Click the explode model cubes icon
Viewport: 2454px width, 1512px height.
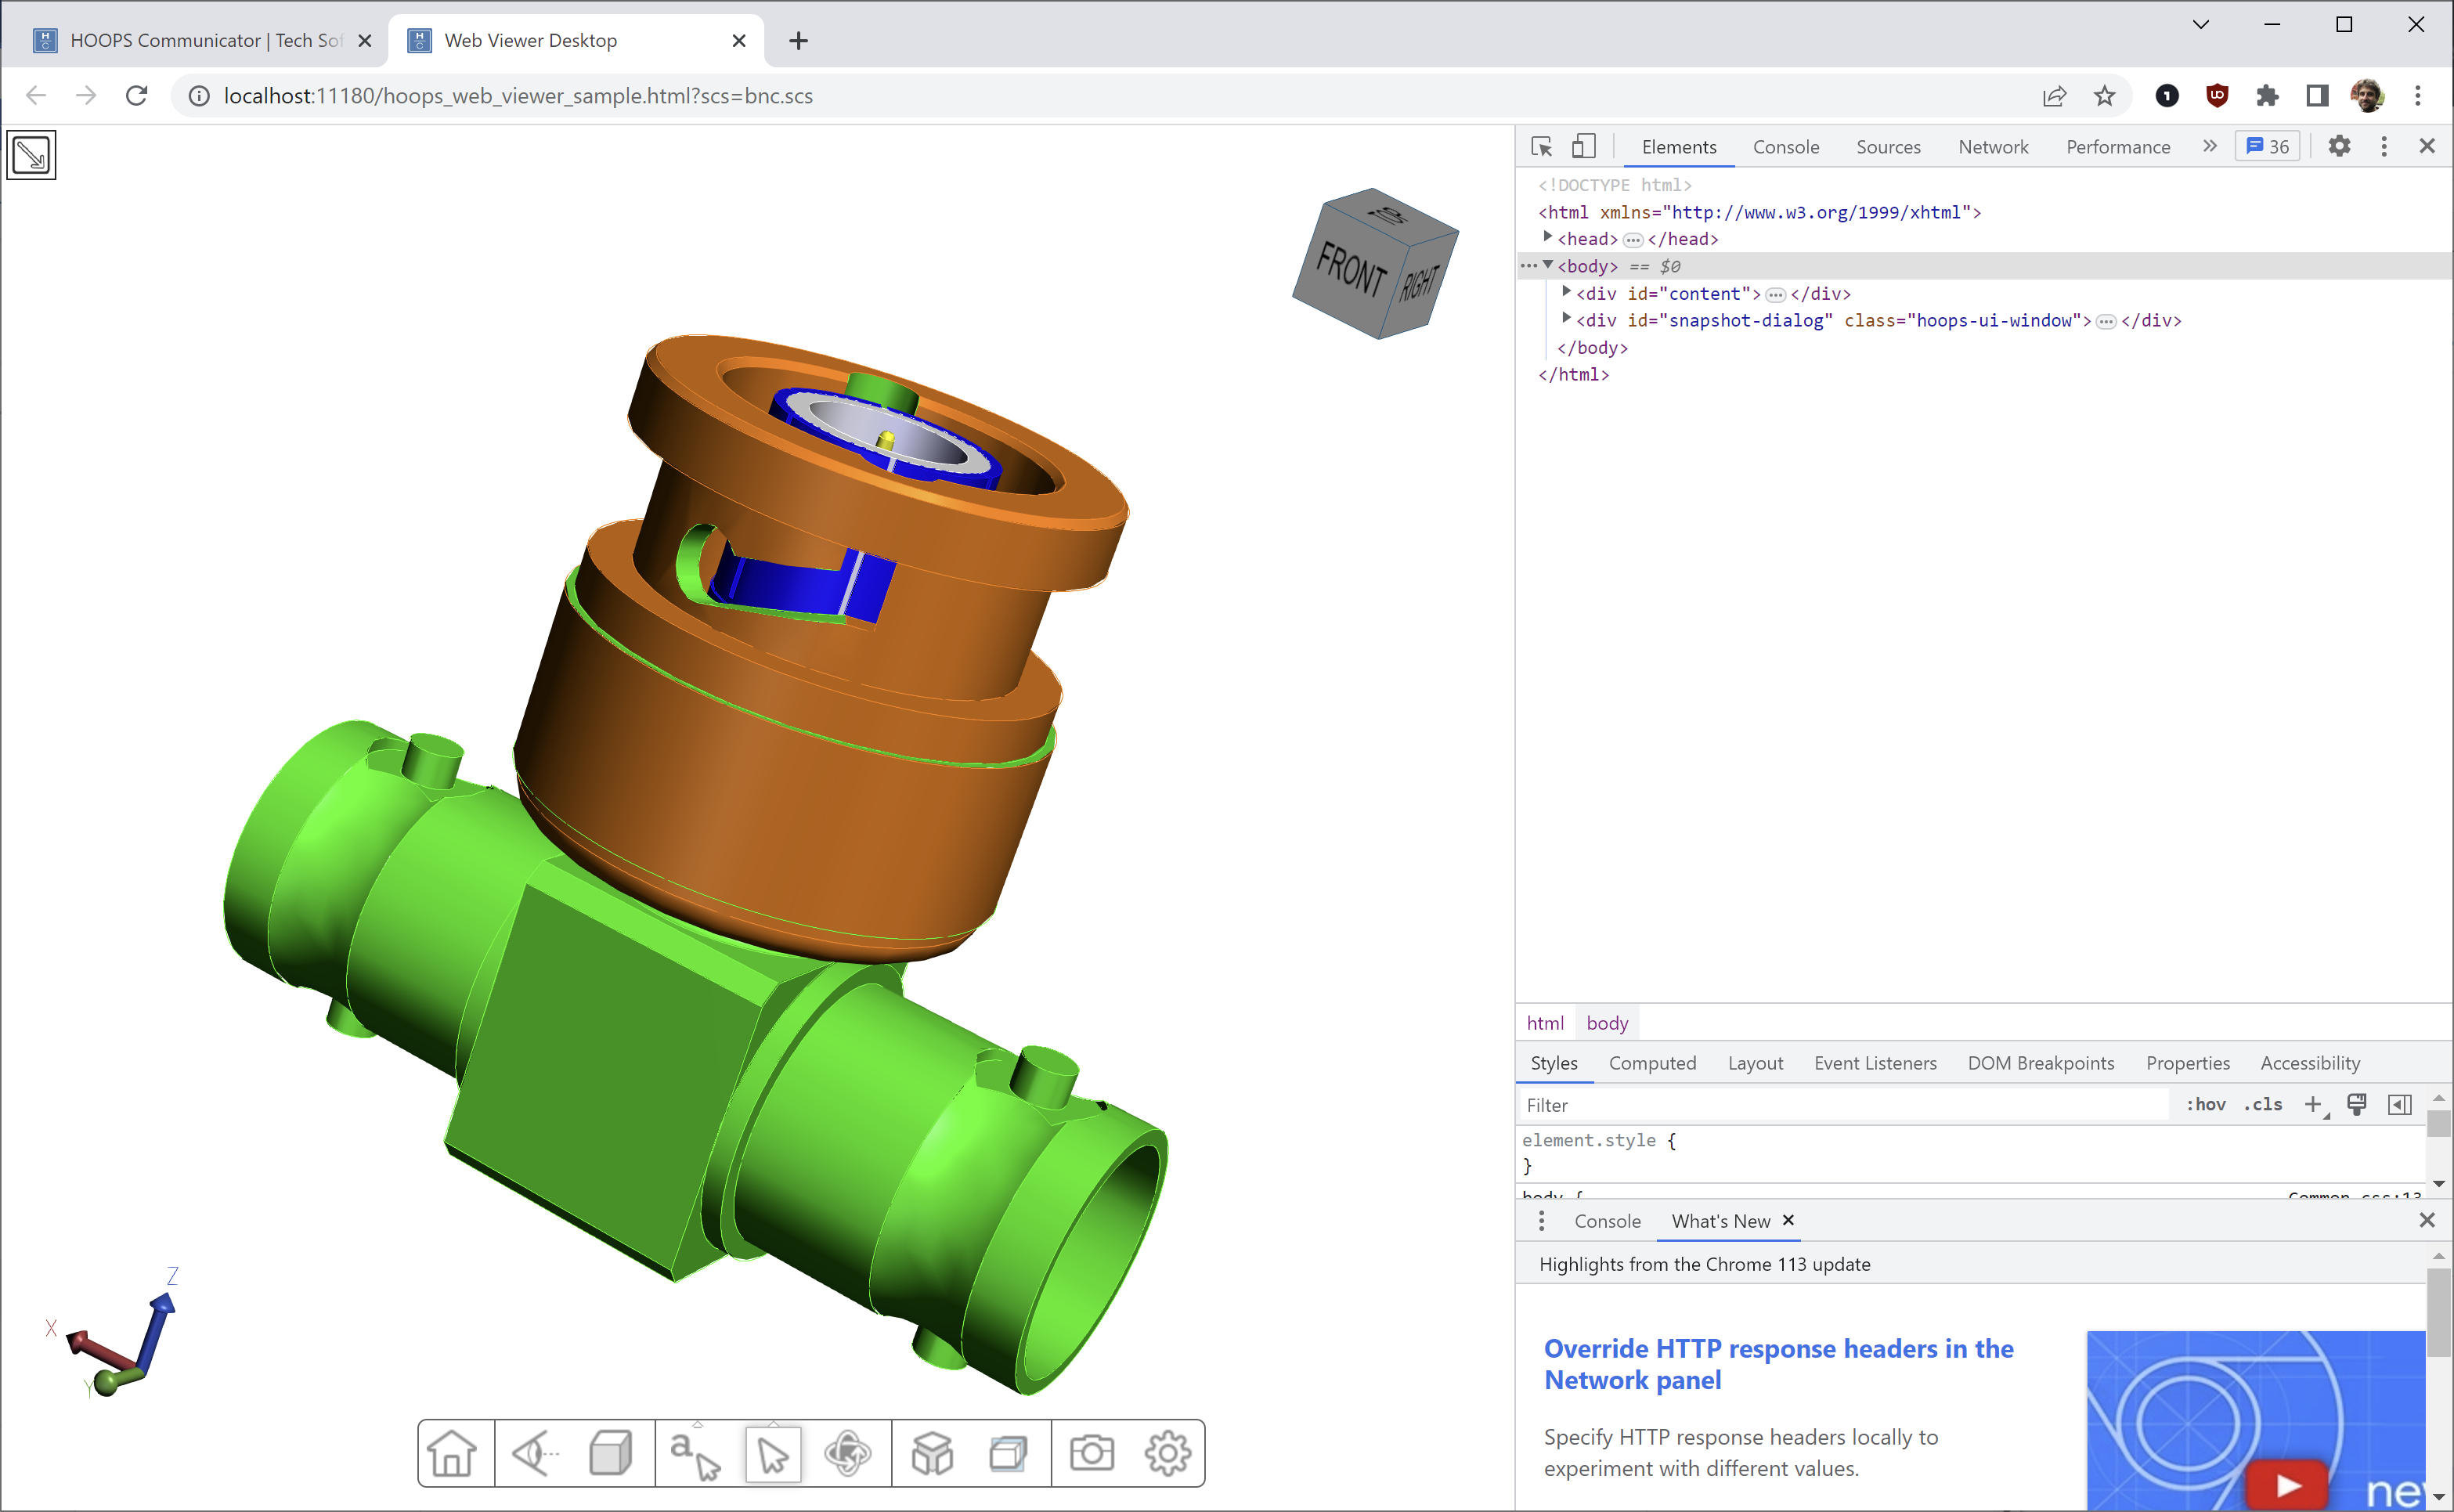click(931, 1453)
